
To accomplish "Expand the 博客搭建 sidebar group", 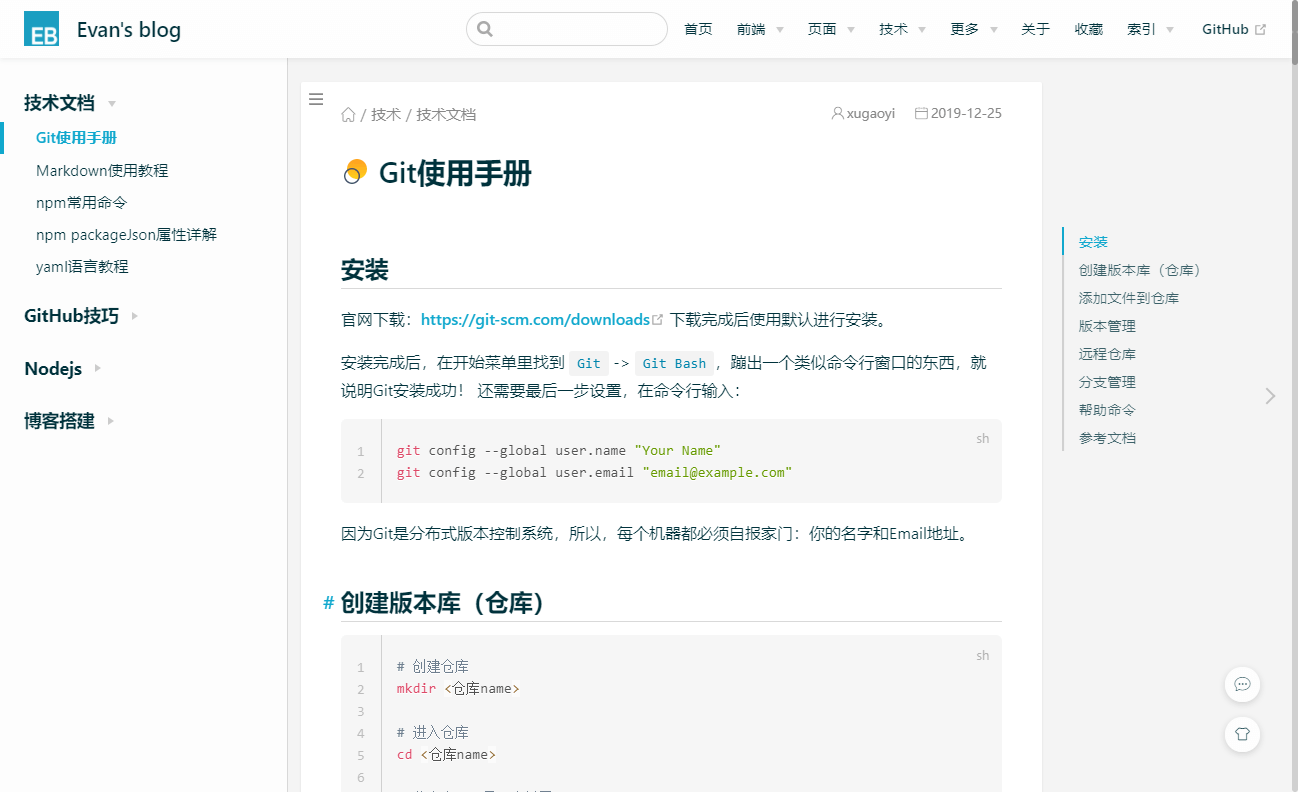I will (x=70, y=421).
